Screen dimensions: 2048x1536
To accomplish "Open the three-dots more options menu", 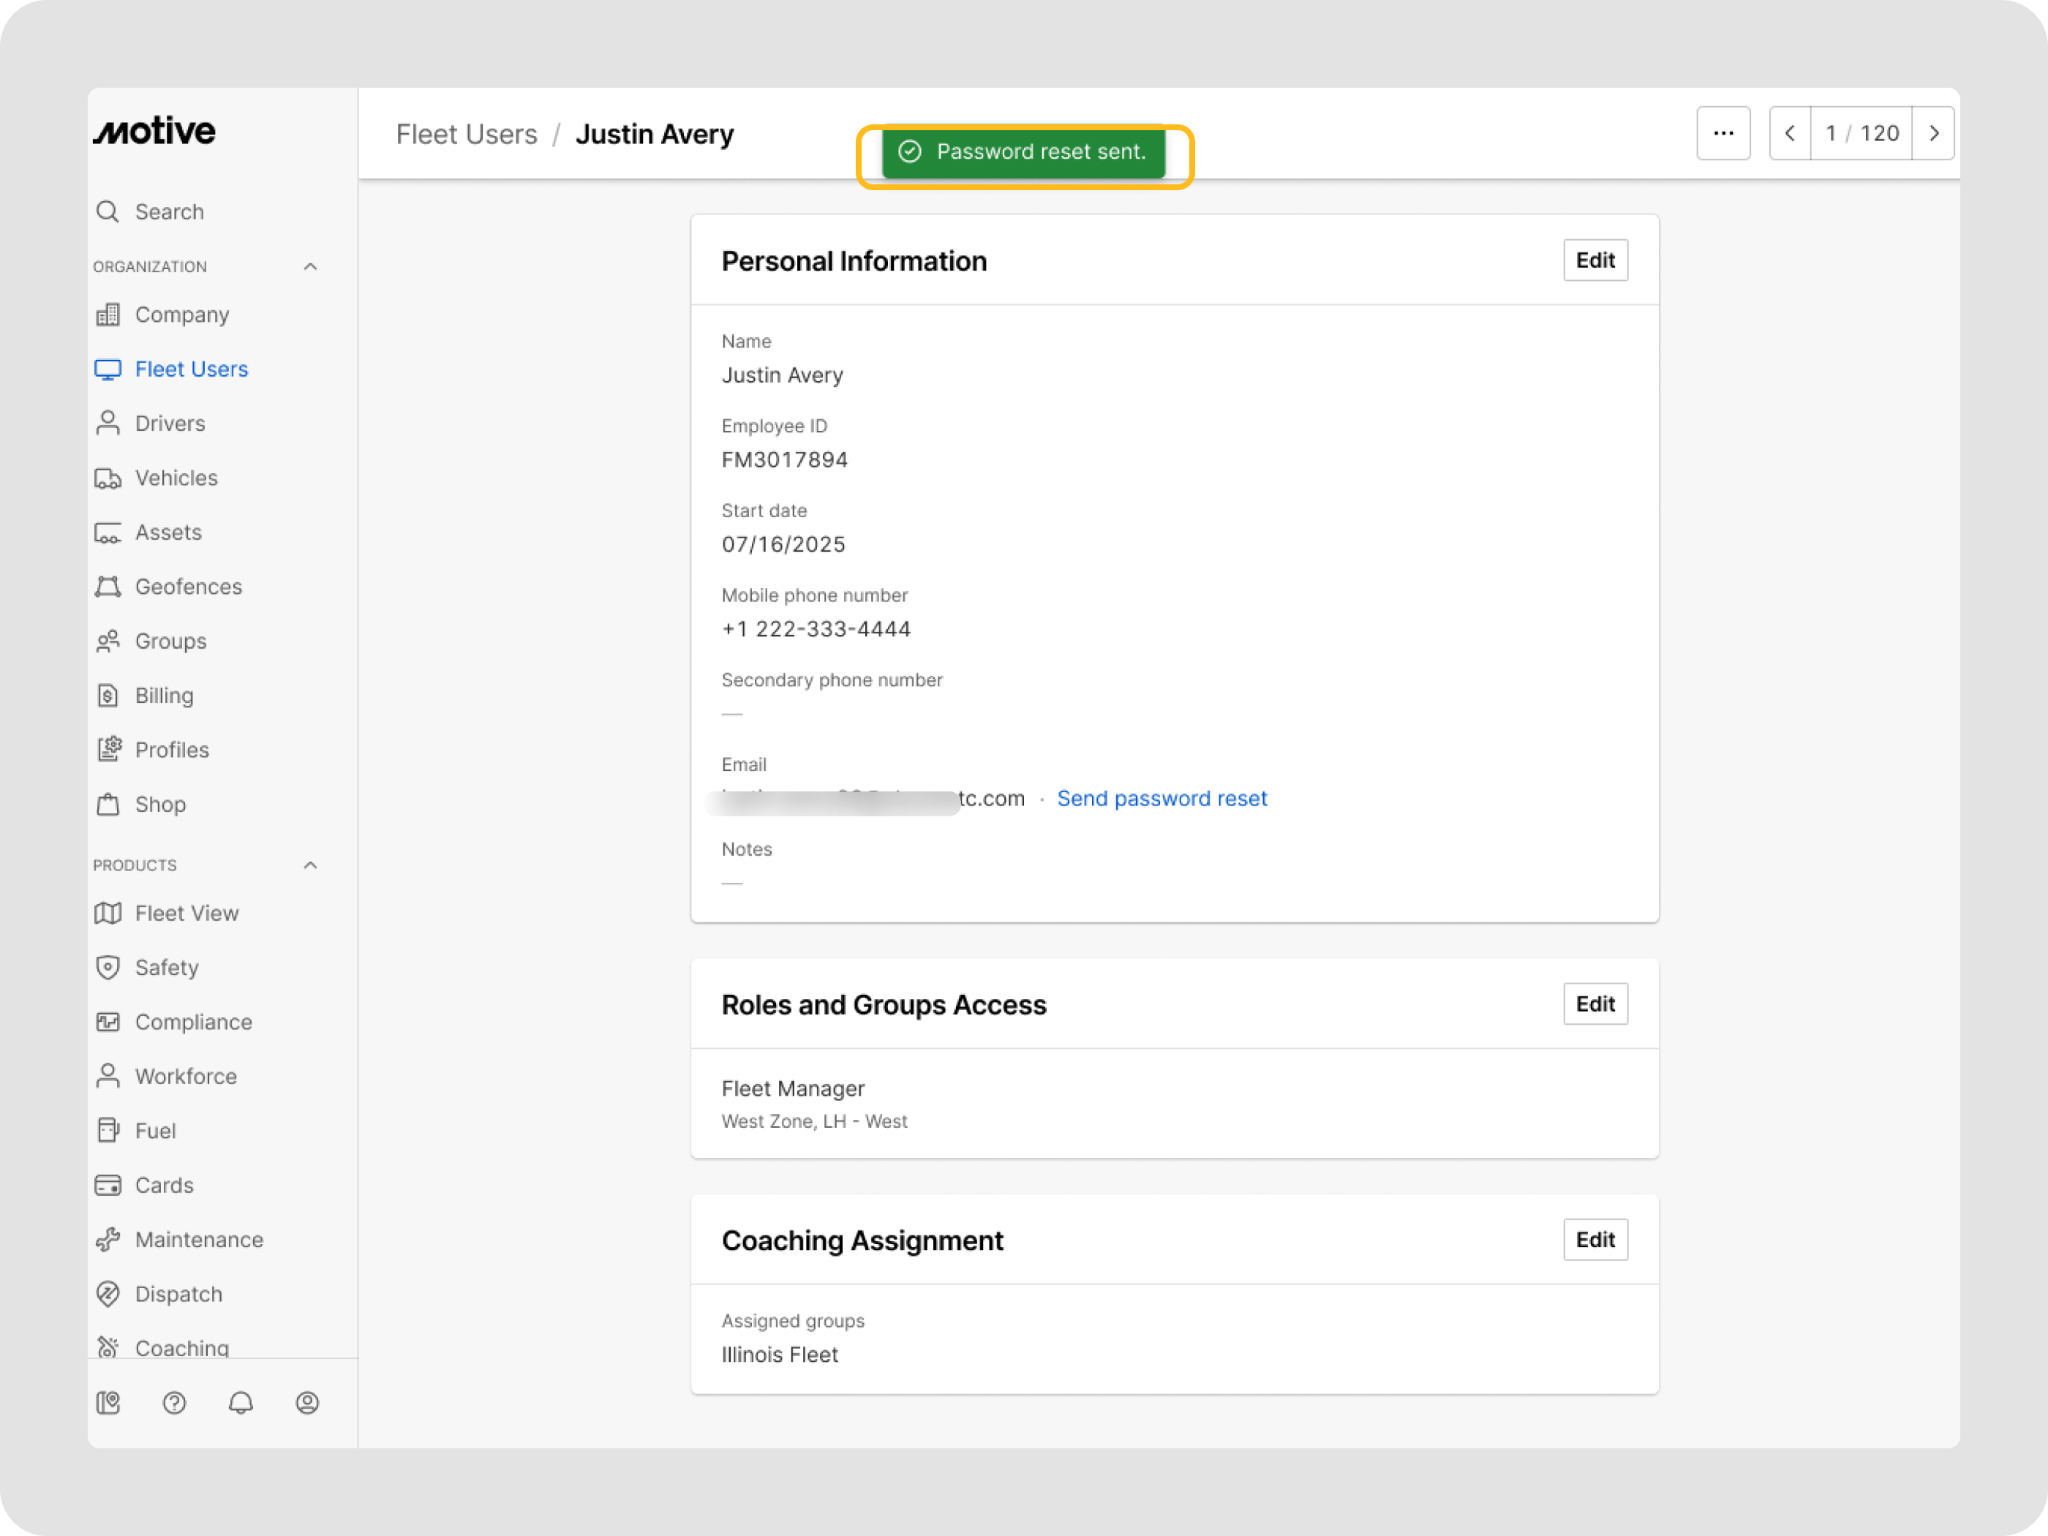I will coord(1723,133).
